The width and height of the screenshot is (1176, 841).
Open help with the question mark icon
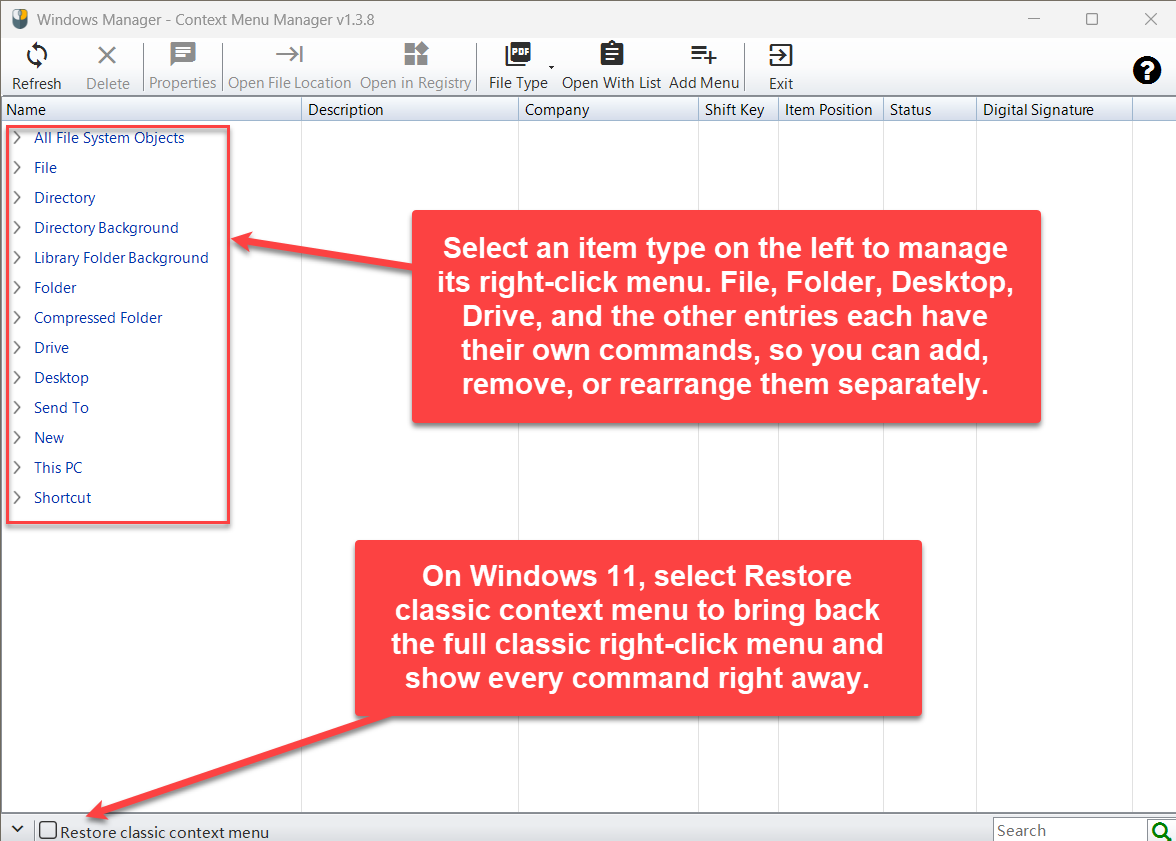(x=1147, y=71)
